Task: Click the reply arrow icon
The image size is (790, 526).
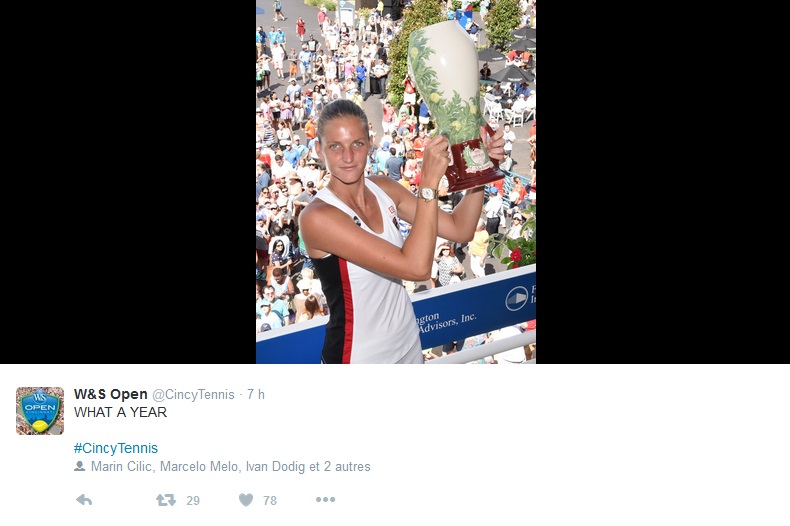Action: 84,500
